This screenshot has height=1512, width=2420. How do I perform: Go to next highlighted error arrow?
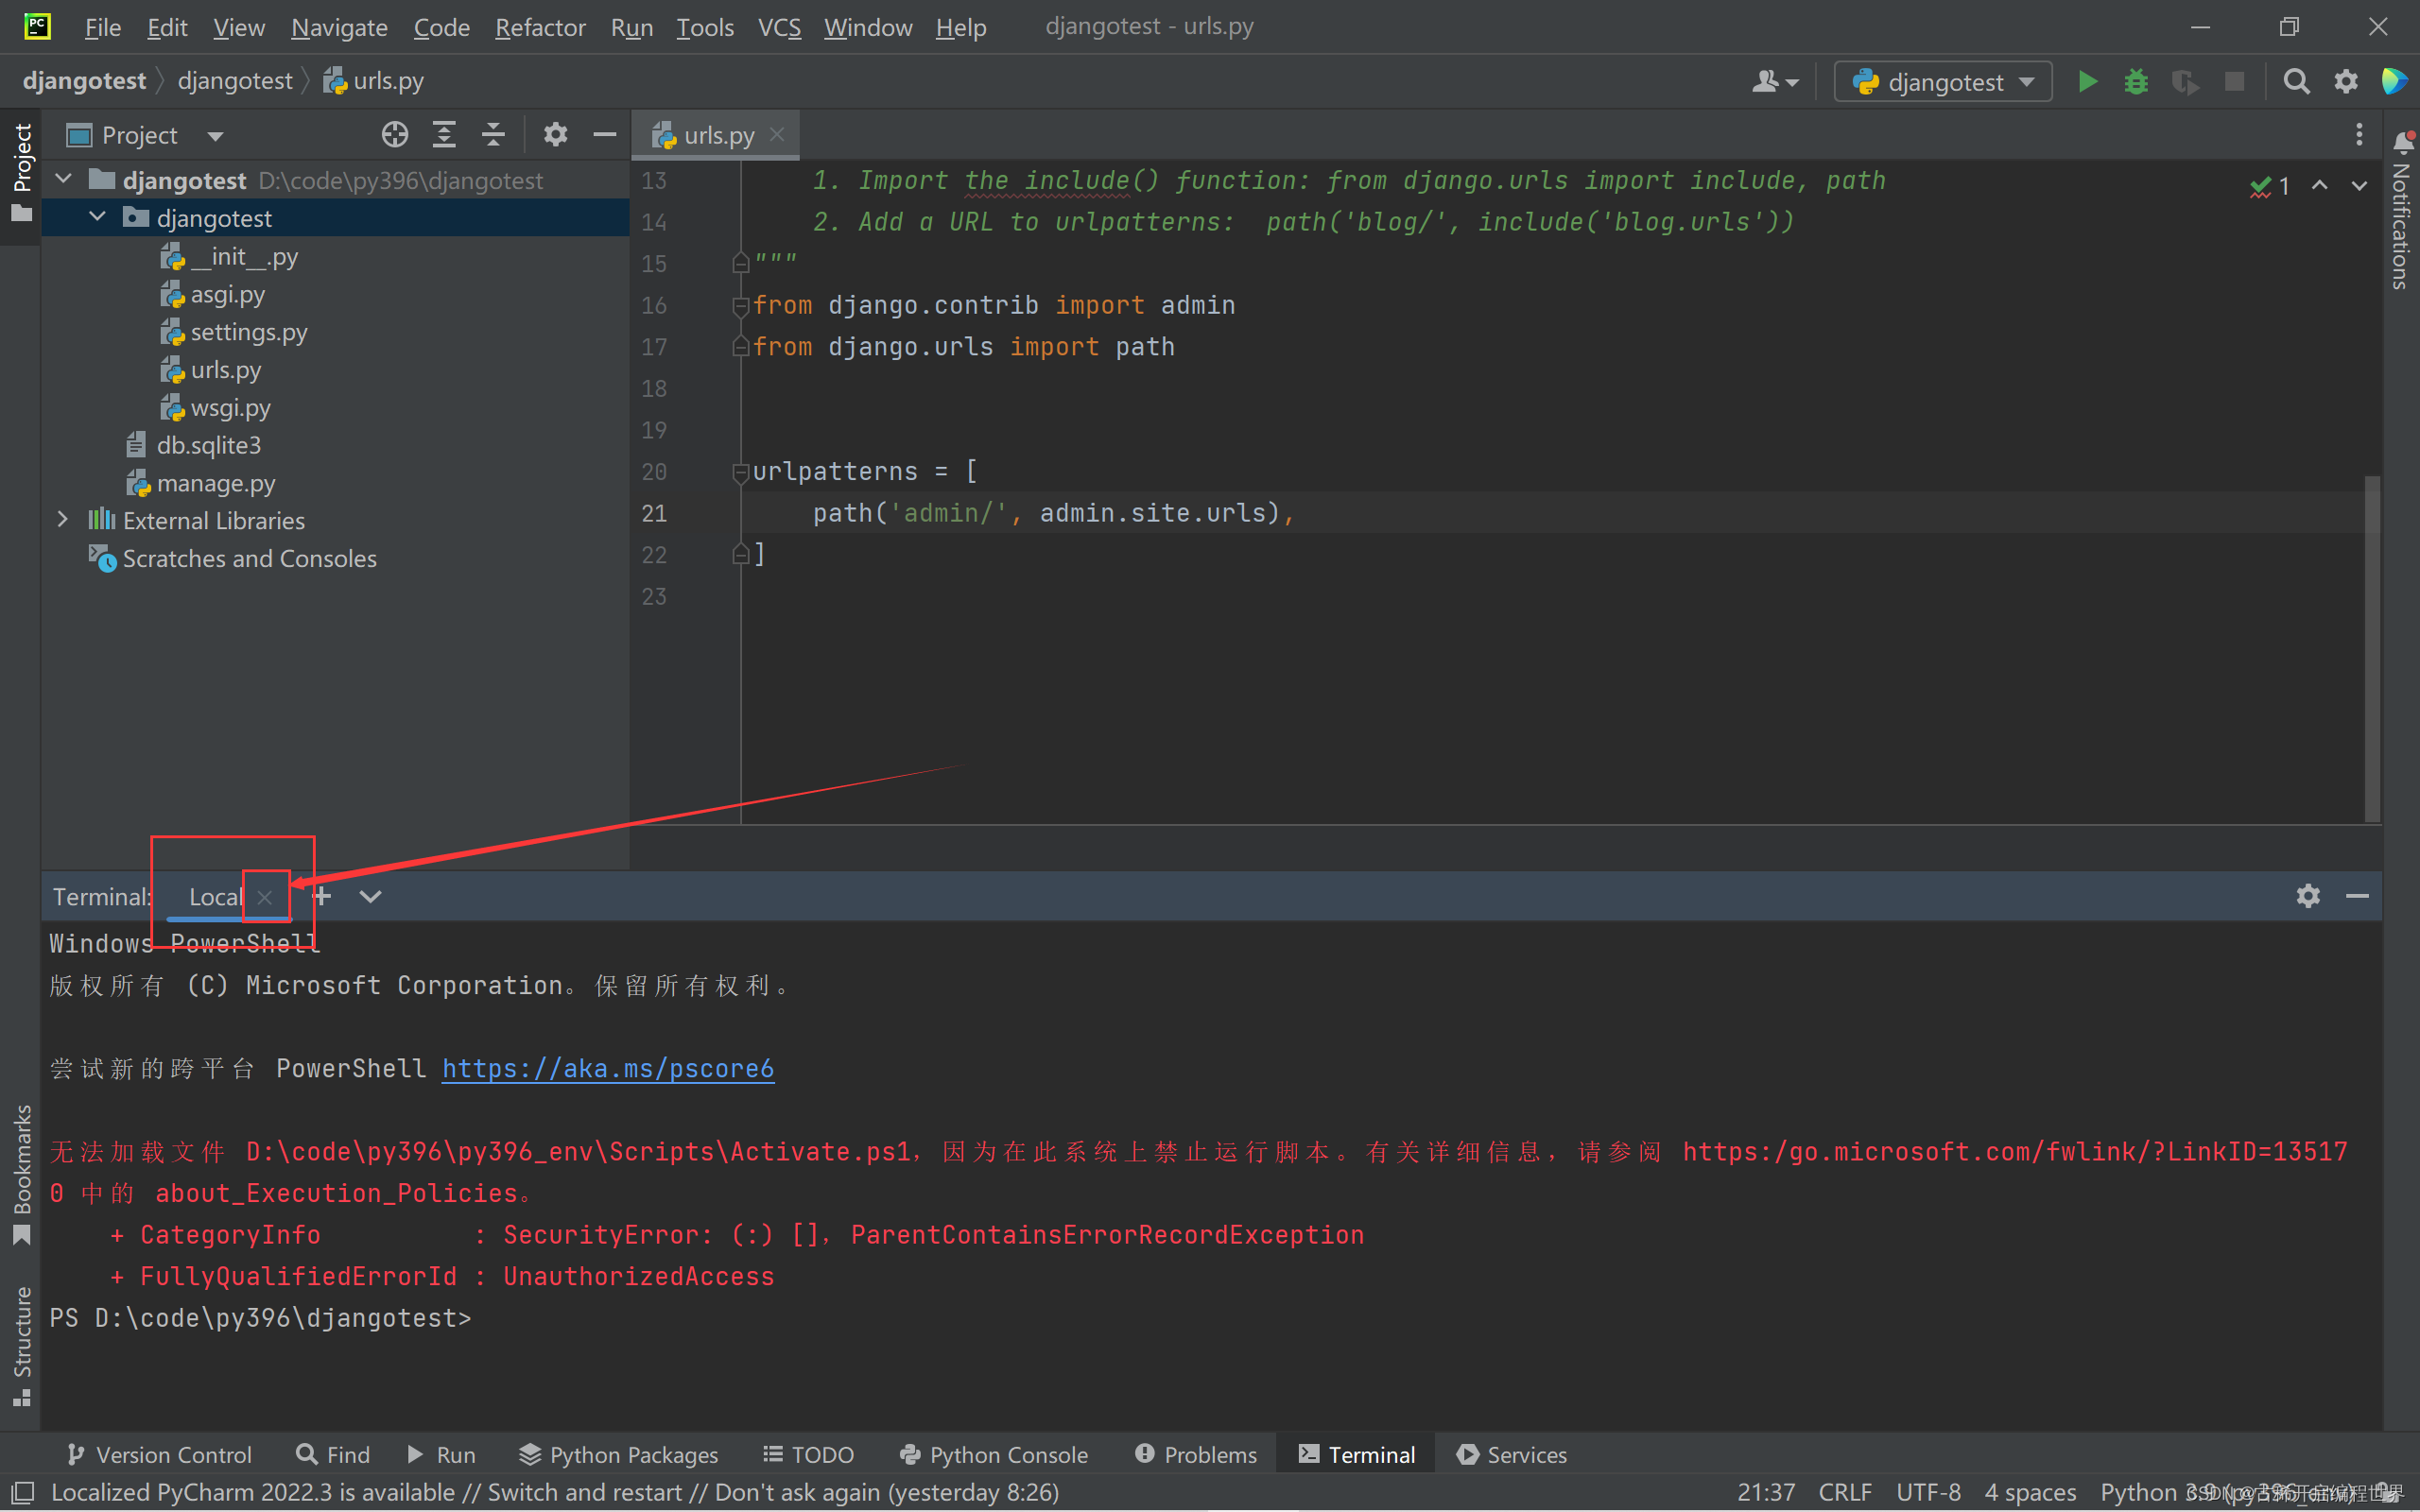tap(2359, 186)
